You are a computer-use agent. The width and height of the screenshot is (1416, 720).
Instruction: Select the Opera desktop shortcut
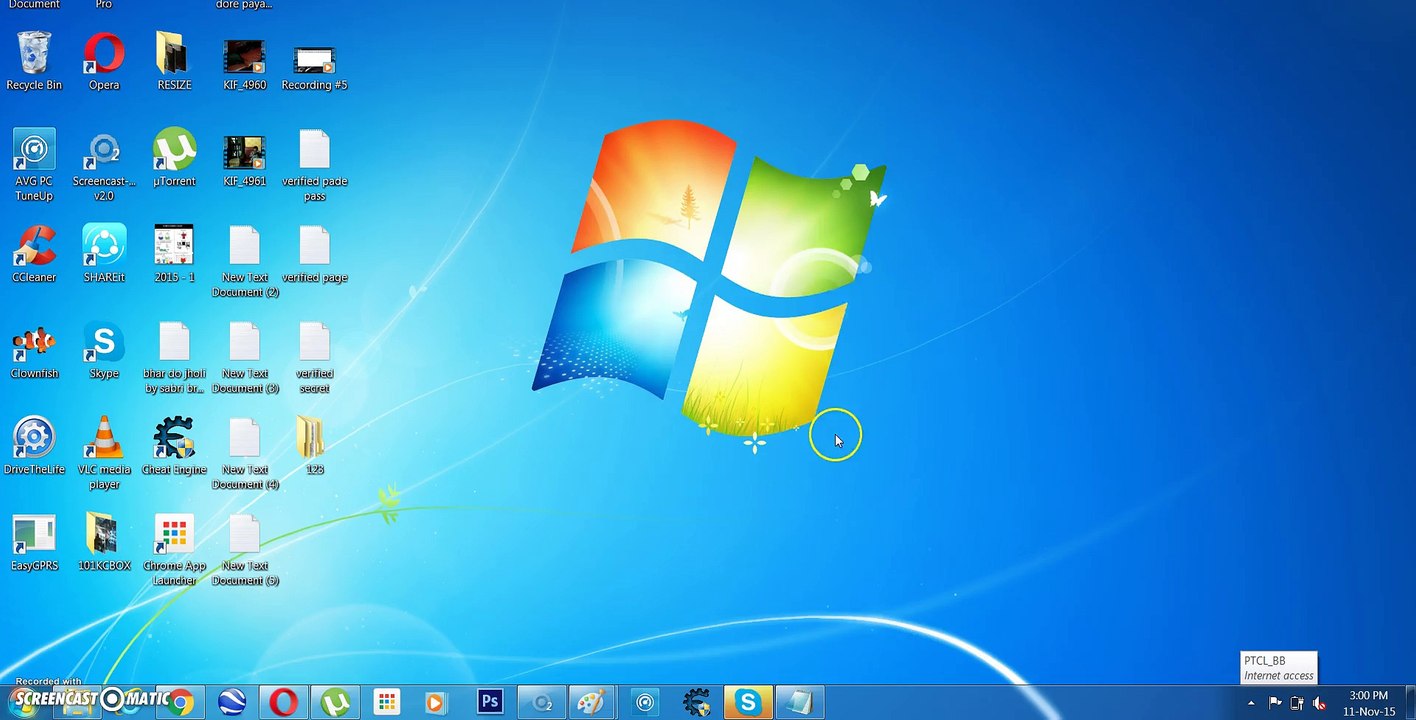104,61
